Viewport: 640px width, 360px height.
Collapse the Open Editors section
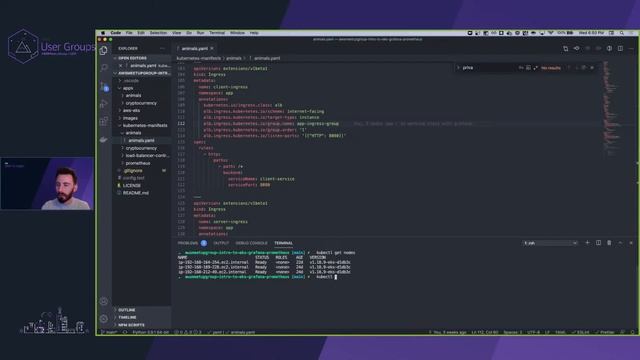142,58
